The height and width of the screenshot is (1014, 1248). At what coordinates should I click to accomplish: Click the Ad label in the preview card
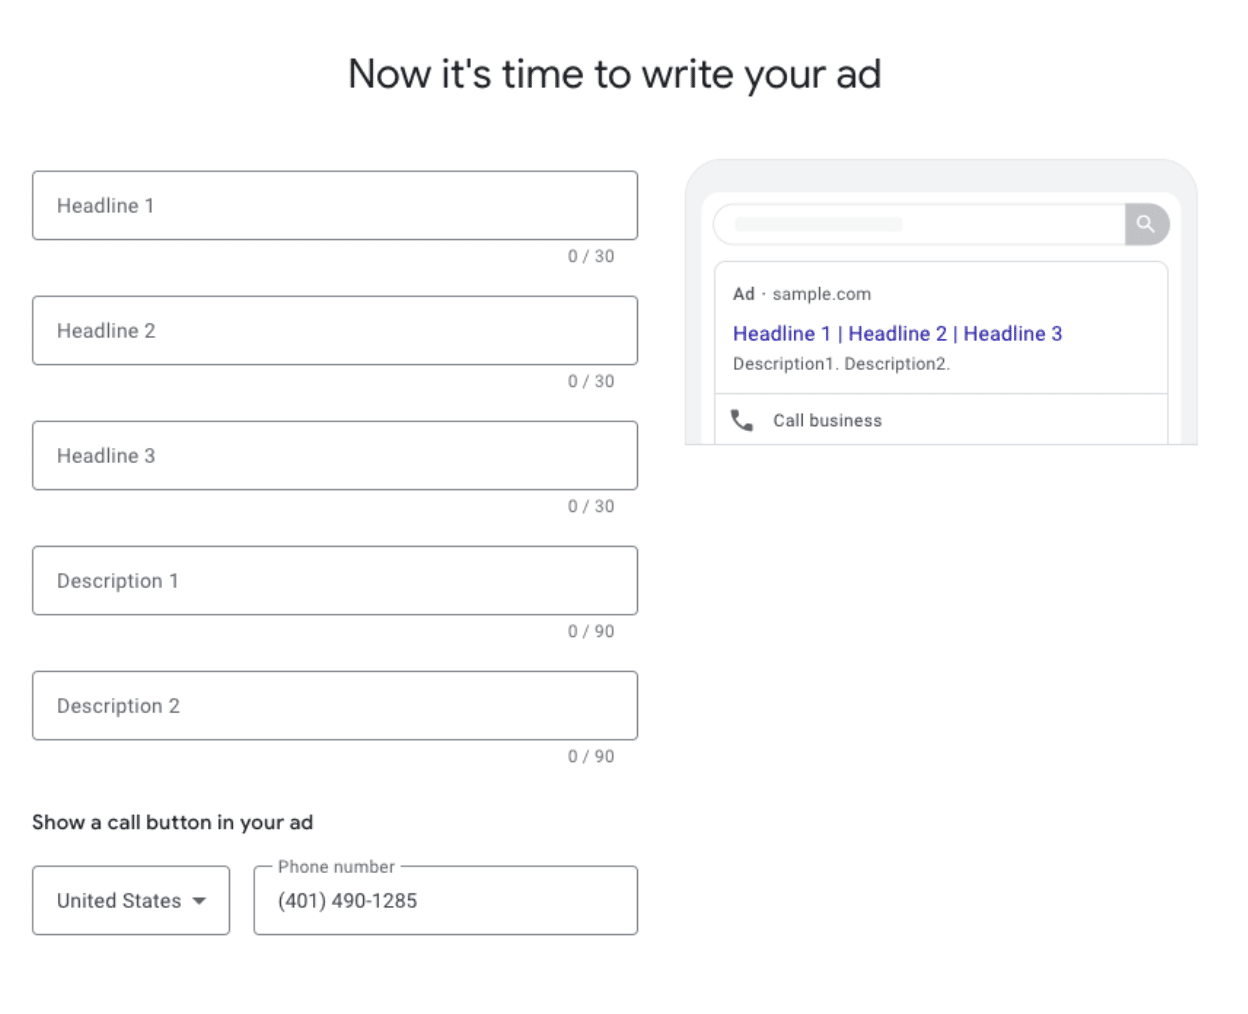point(743,294)
